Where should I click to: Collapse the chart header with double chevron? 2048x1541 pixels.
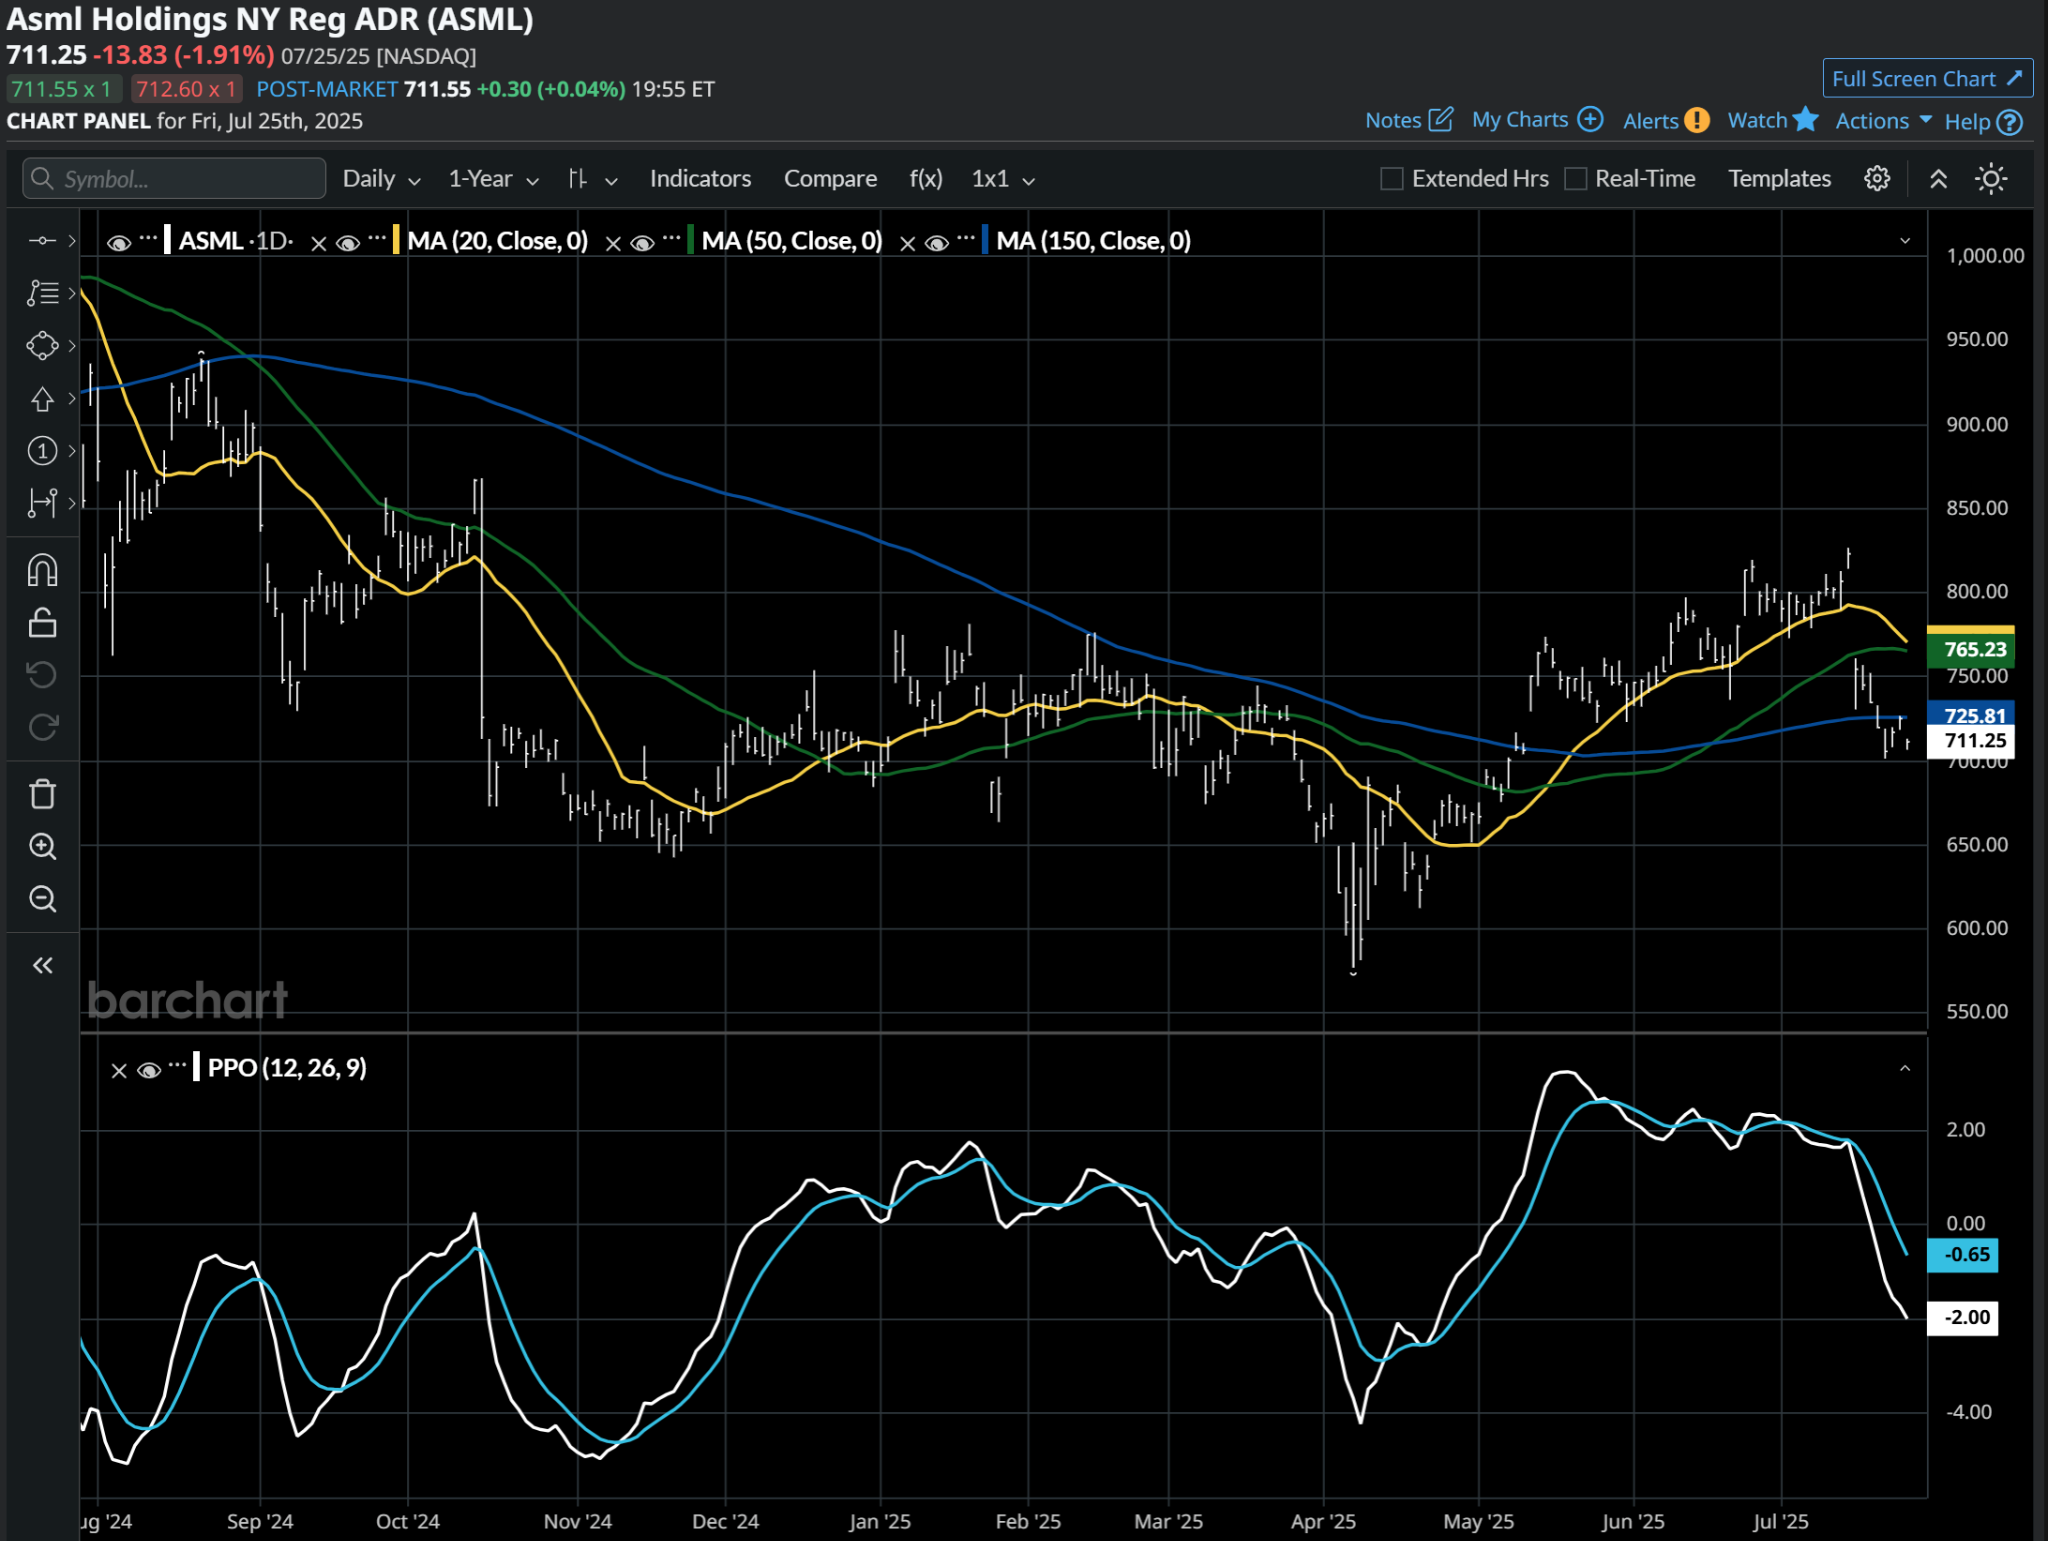(1938, 179)
